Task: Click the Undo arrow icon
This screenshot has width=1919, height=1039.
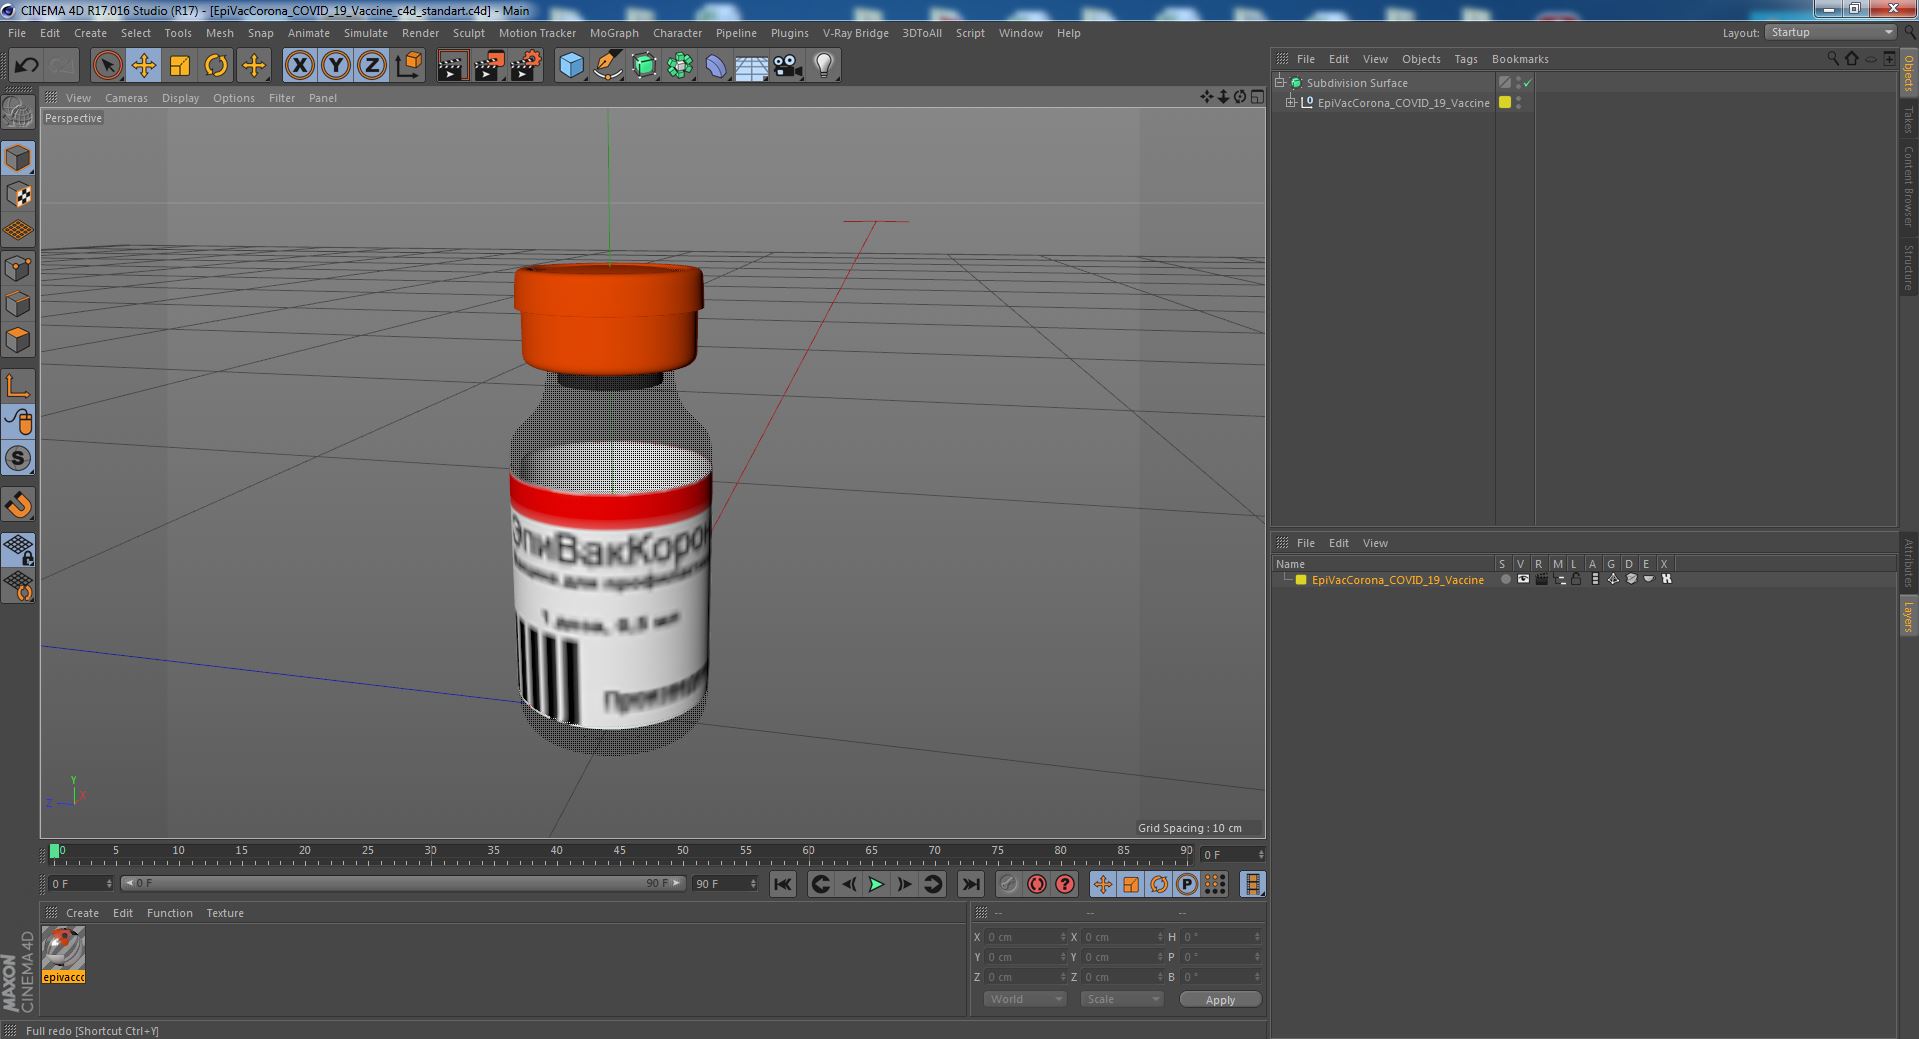Action: point(26,66)
